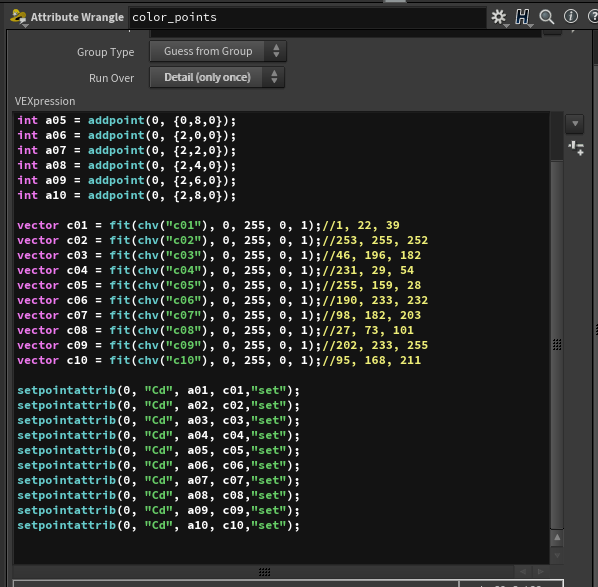Place cursor at last setpointattrib line
Viewport: 598px width, 587px height.
158,526
